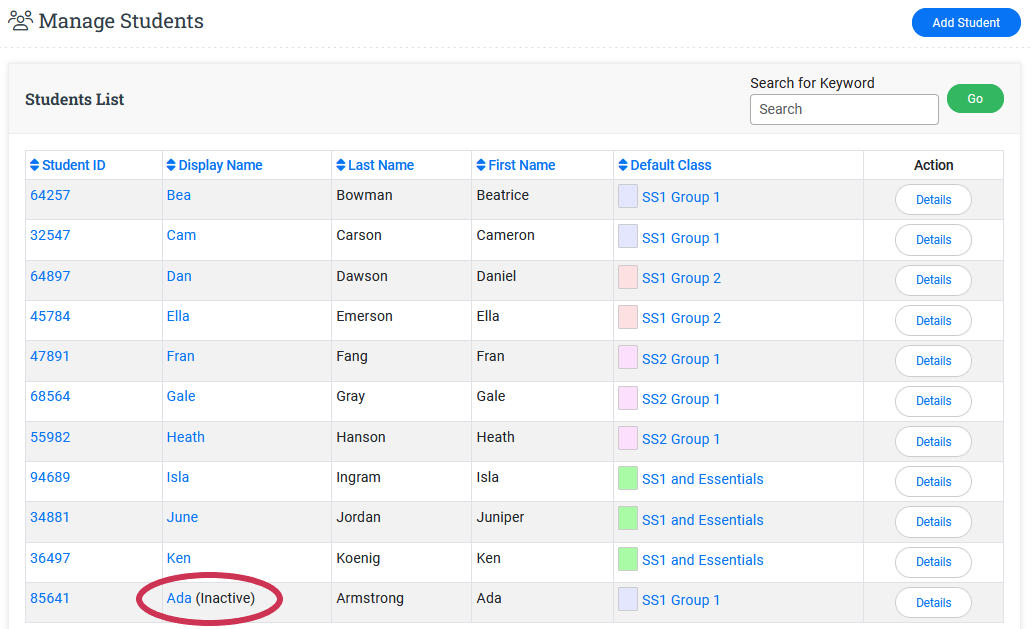Sort by Student ID column arrows

35,166
